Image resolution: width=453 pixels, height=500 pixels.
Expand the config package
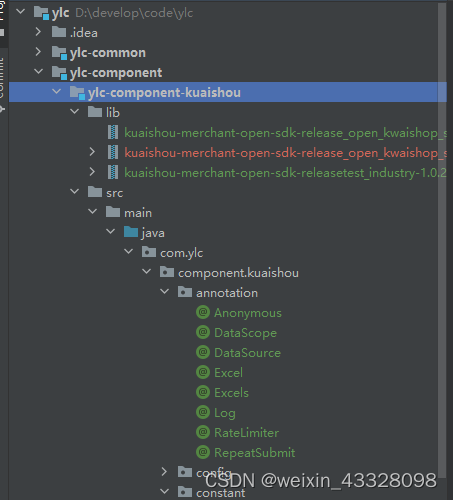pos(164,472)
